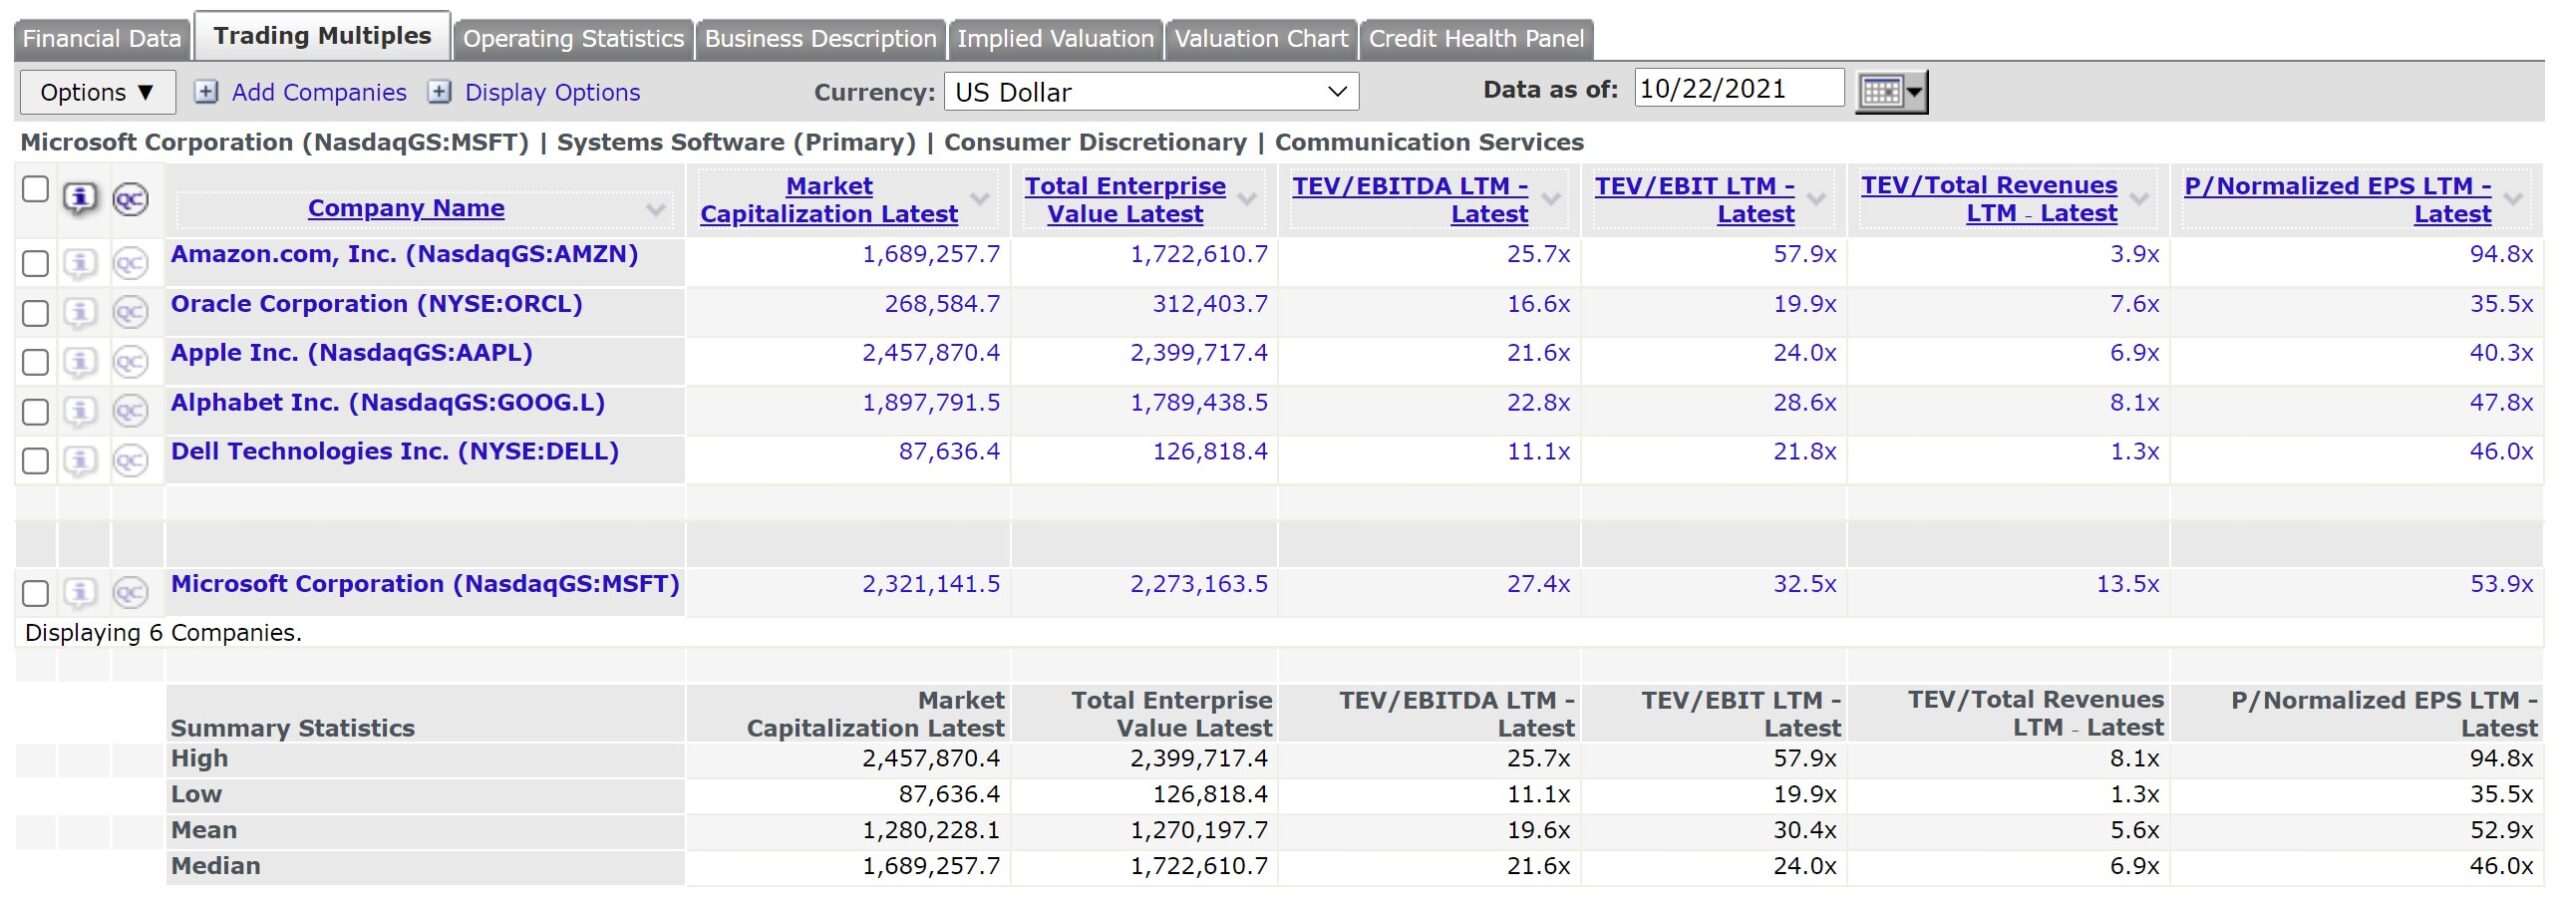Screen dimensions: 2560x901
Task: Click the plus icon beside Add Companies
Action: [x=206, y=92]
